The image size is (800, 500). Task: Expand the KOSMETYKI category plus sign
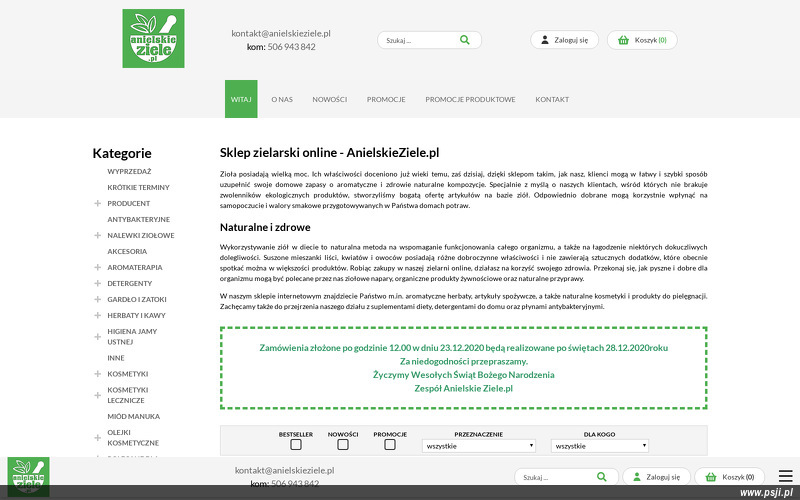97,374
